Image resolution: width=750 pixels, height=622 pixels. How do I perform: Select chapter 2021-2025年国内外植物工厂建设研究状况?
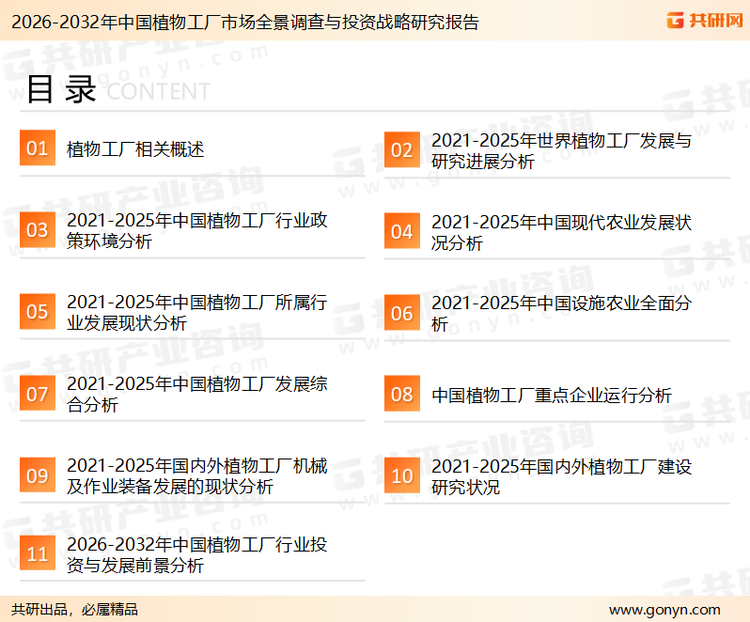tap(562, 477)
